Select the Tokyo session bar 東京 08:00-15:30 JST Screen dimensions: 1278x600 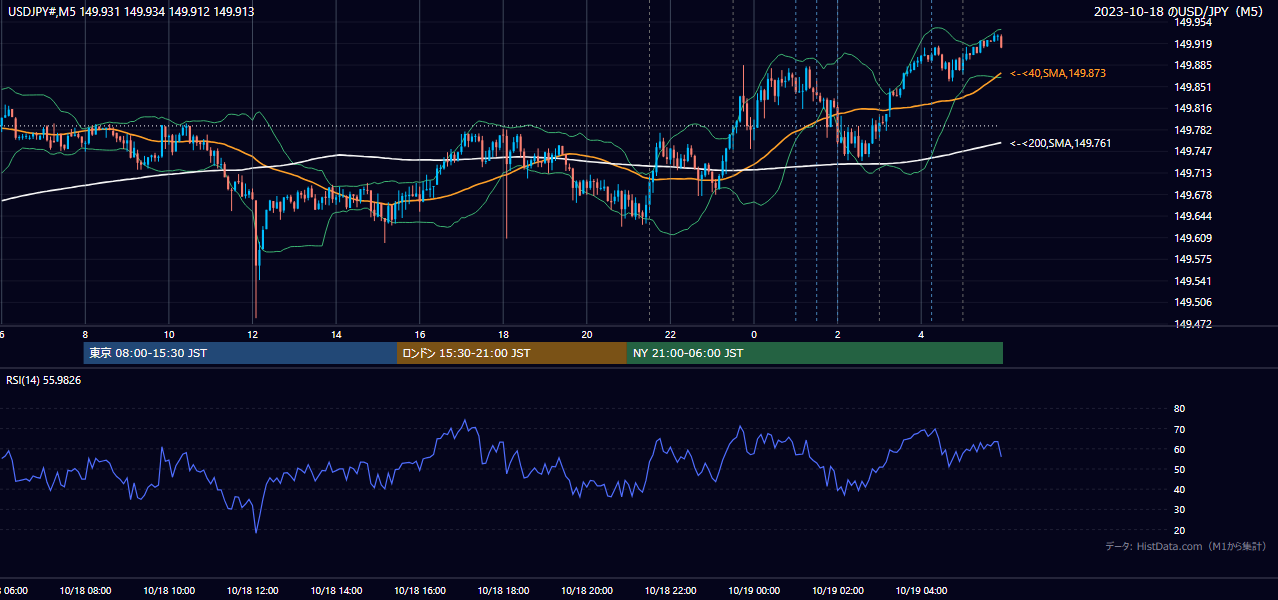coord(241,353)
